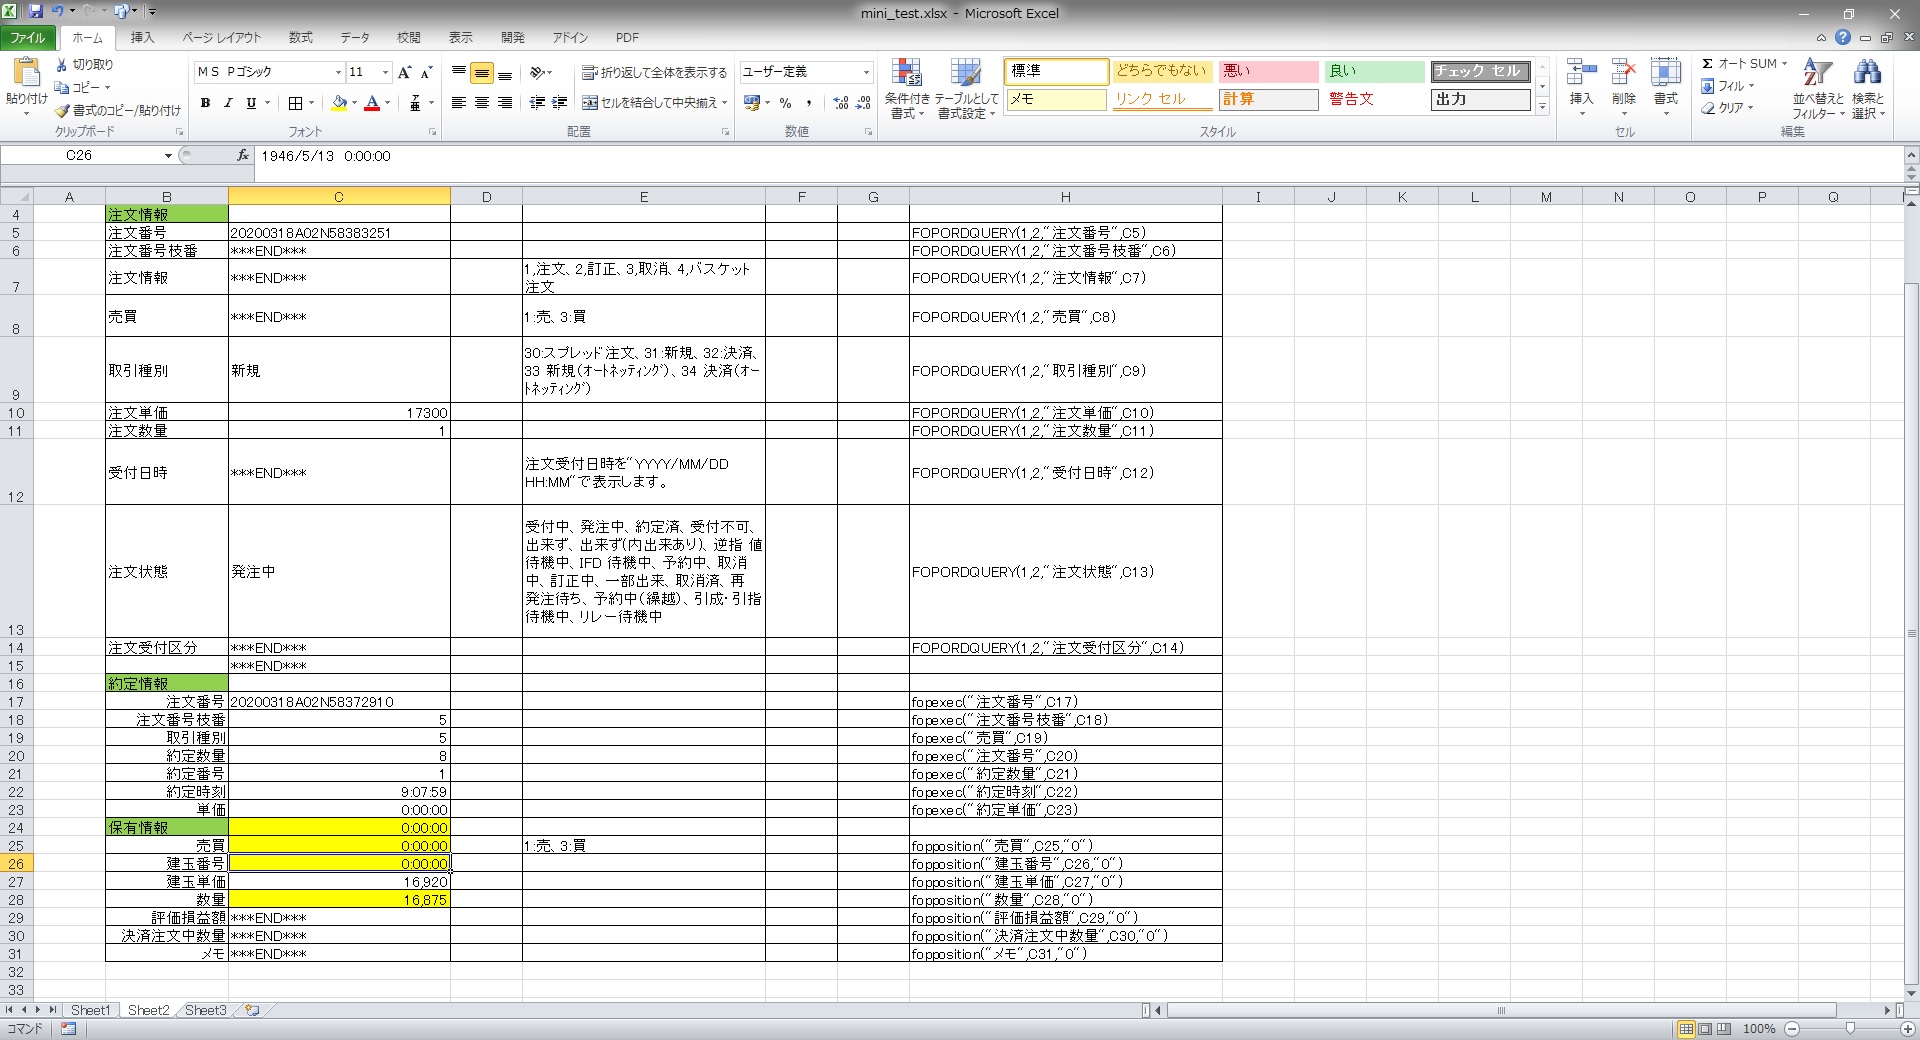Open the font name dropdown
The height and width of the screenshot is (1040, 1920).
(338, 72)
